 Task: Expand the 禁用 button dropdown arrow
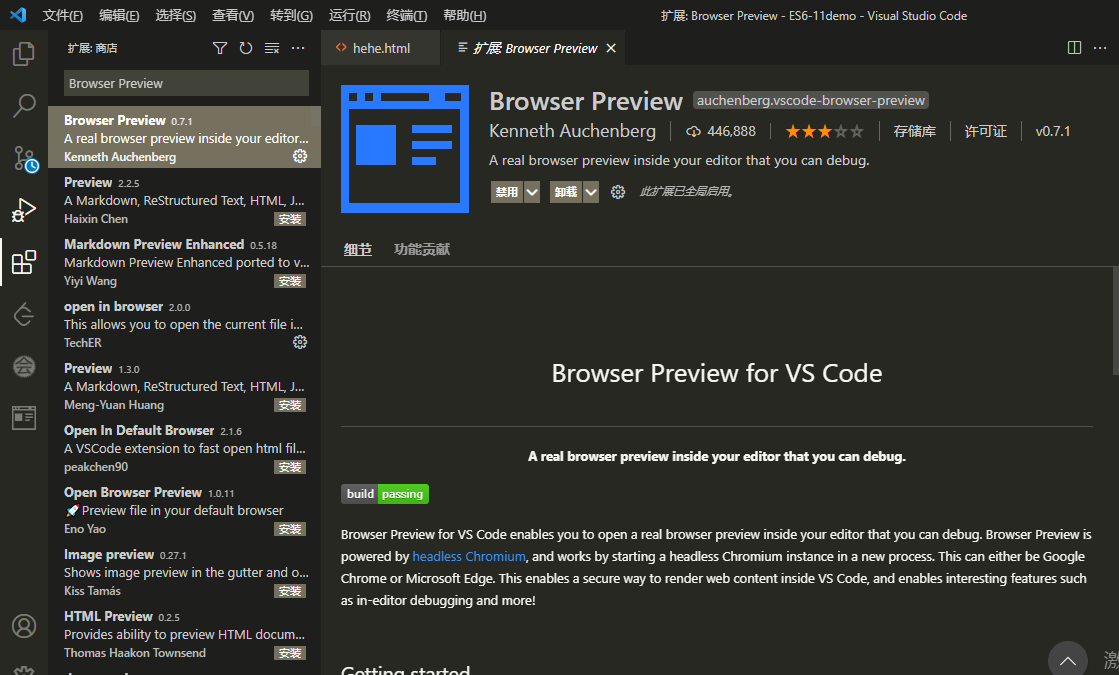(x=533, y=191)
